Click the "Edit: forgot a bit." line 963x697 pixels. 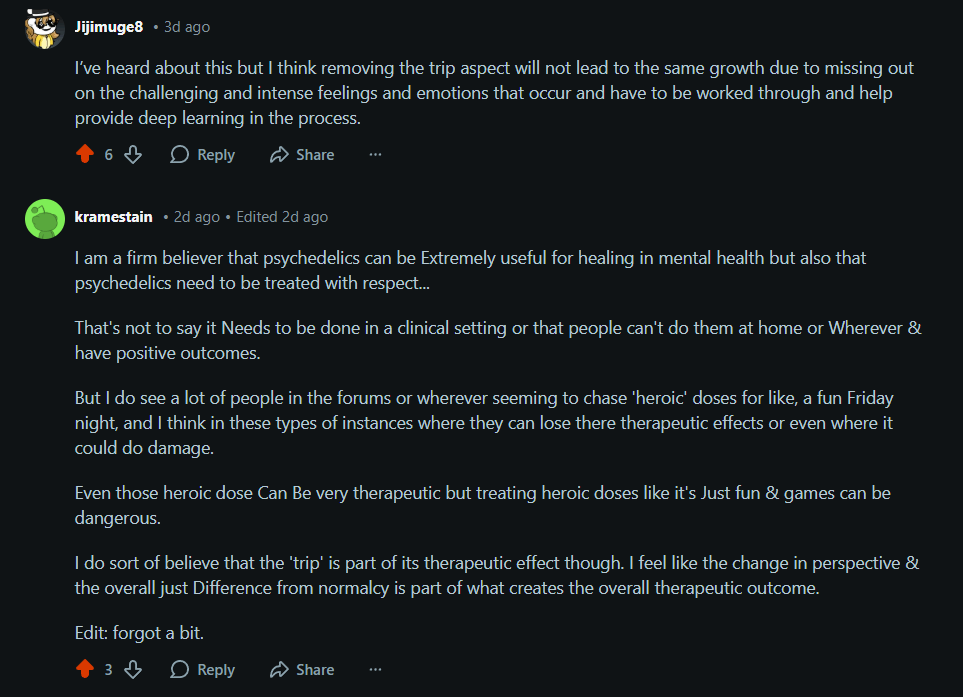(x=140, y=631)
